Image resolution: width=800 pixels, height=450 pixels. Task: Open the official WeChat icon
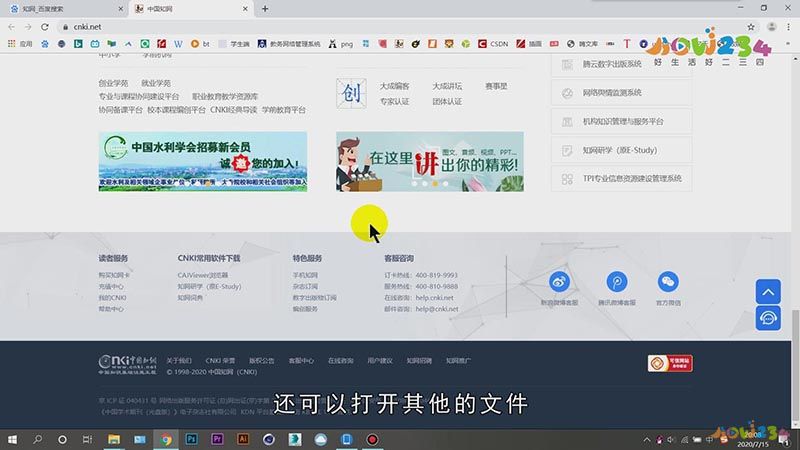[668, 282]
